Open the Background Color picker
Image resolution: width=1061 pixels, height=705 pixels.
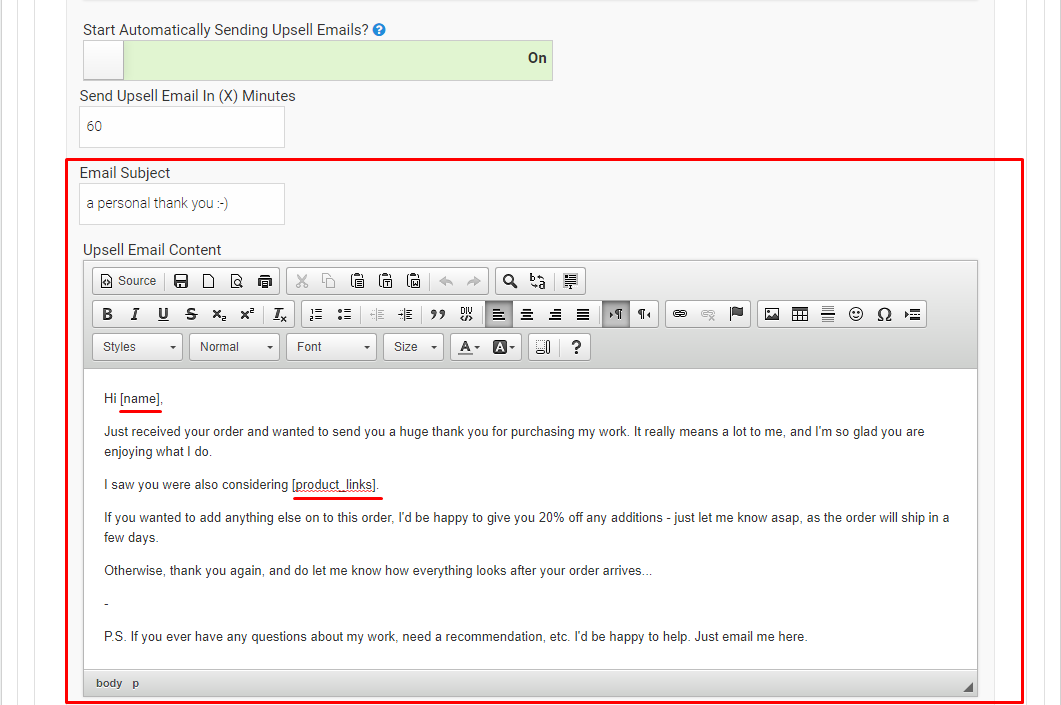pos(503,347)
